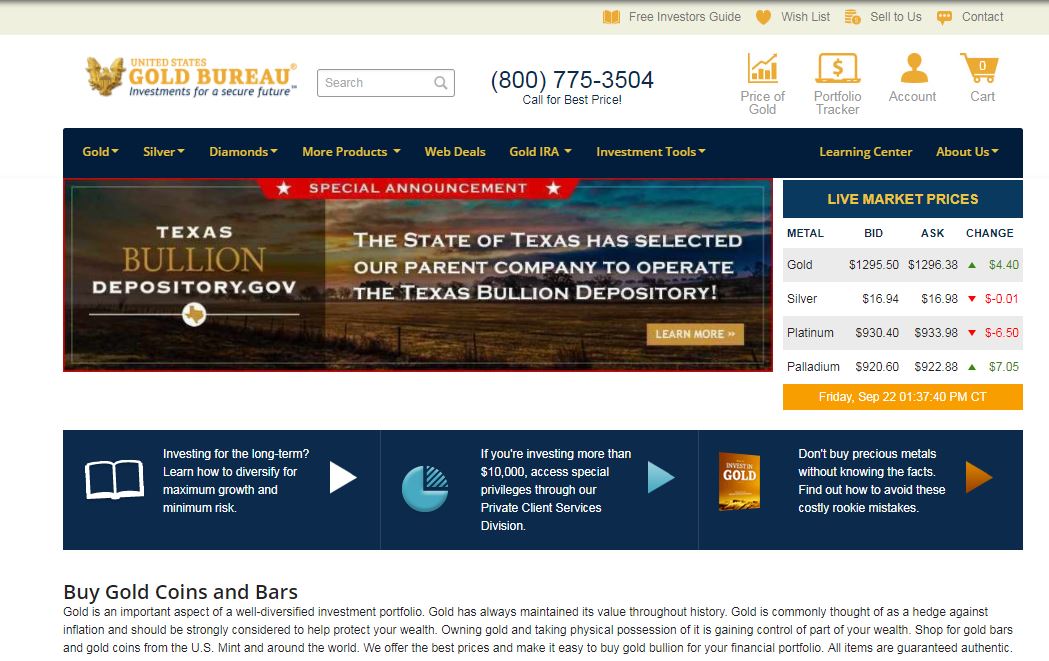This screenshot has width=1049, height=661.
Task: Click the open book icon for long-term investing
Action: (x=114, y=480)
